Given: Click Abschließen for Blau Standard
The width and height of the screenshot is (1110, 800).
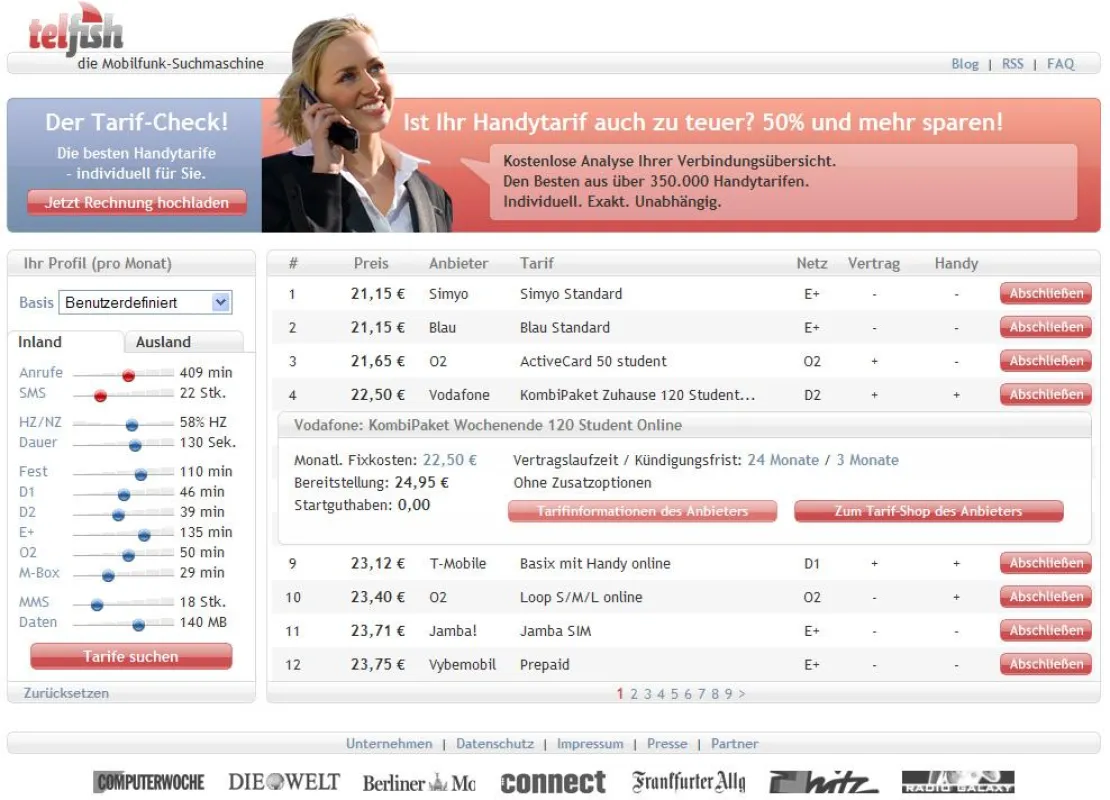Looking at the screenshot, I should coord(1046,327).
